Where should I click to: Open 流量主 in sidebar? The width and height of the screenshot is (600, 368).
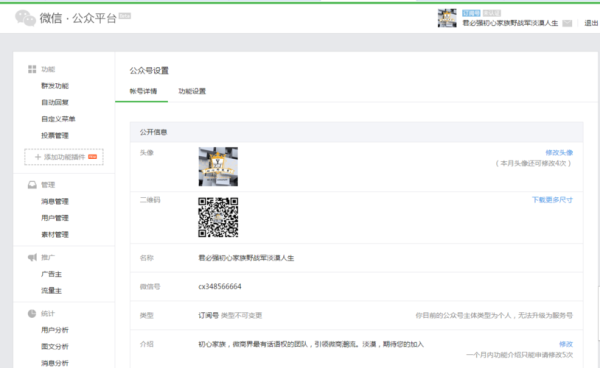52,291
